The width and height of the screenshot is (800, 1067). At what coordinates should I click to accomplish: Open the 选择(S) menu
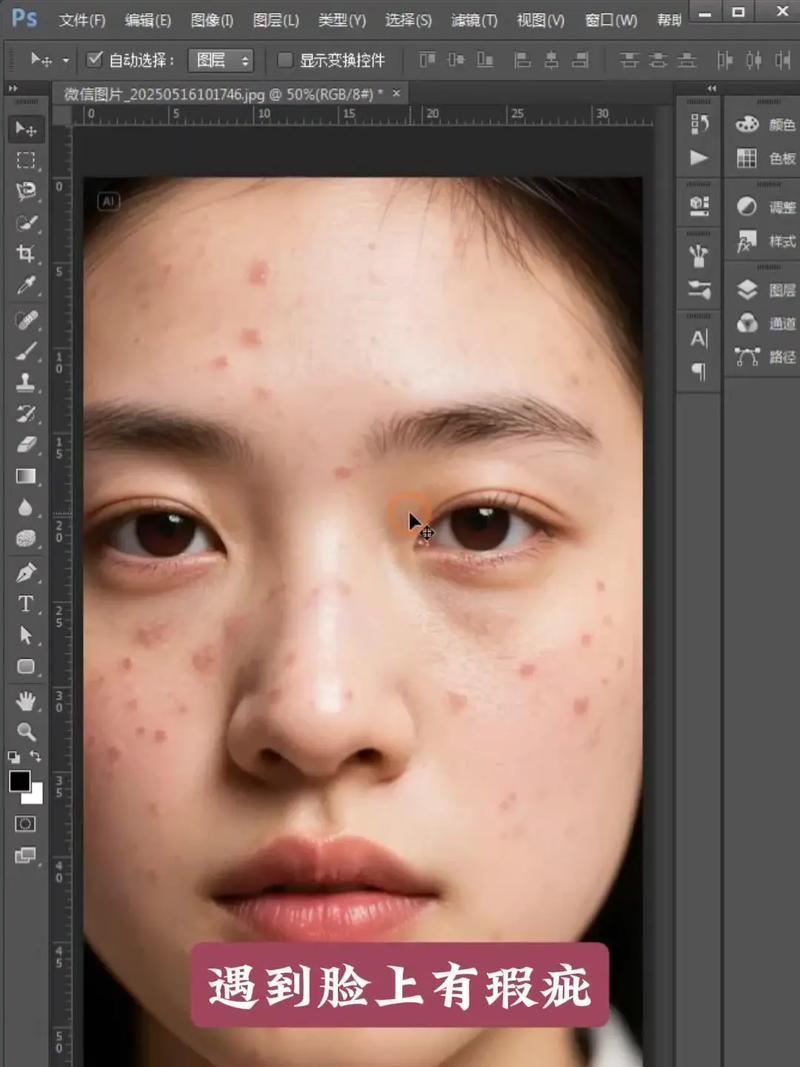[x=408, y=20]
